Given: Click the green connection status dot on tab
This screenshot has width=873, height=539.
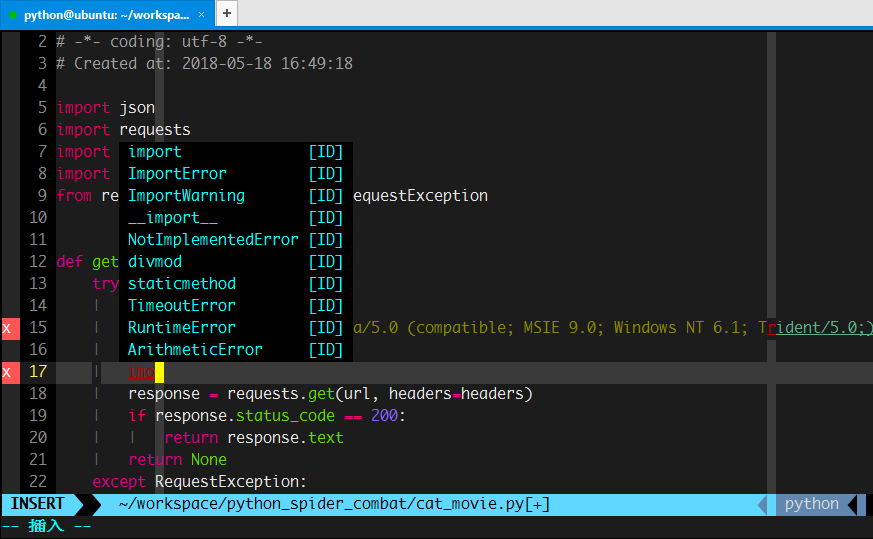Looking at the screenshot, I should [13, 15].
